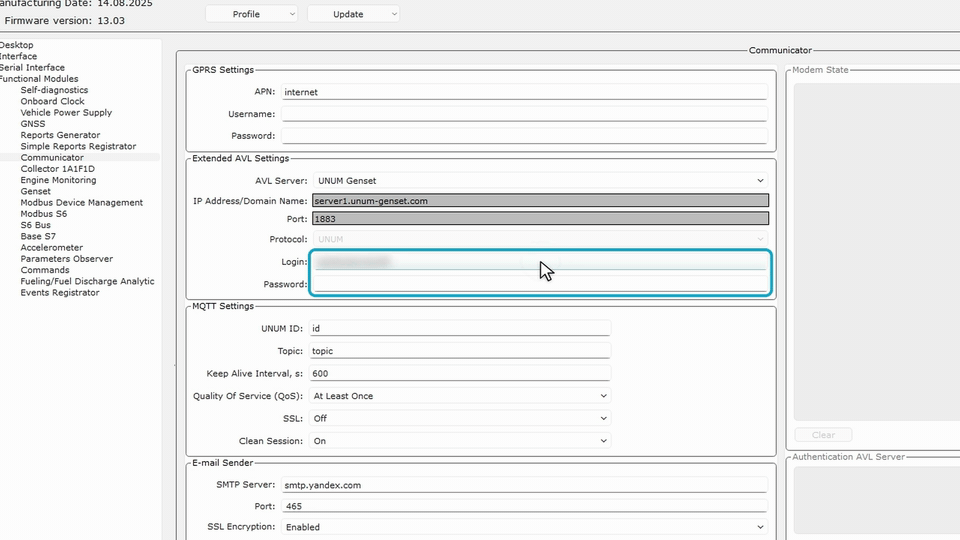This screenshot has height=540, width=960.
Task: Select Serial Interface tree entry
Action: (32, 67)
